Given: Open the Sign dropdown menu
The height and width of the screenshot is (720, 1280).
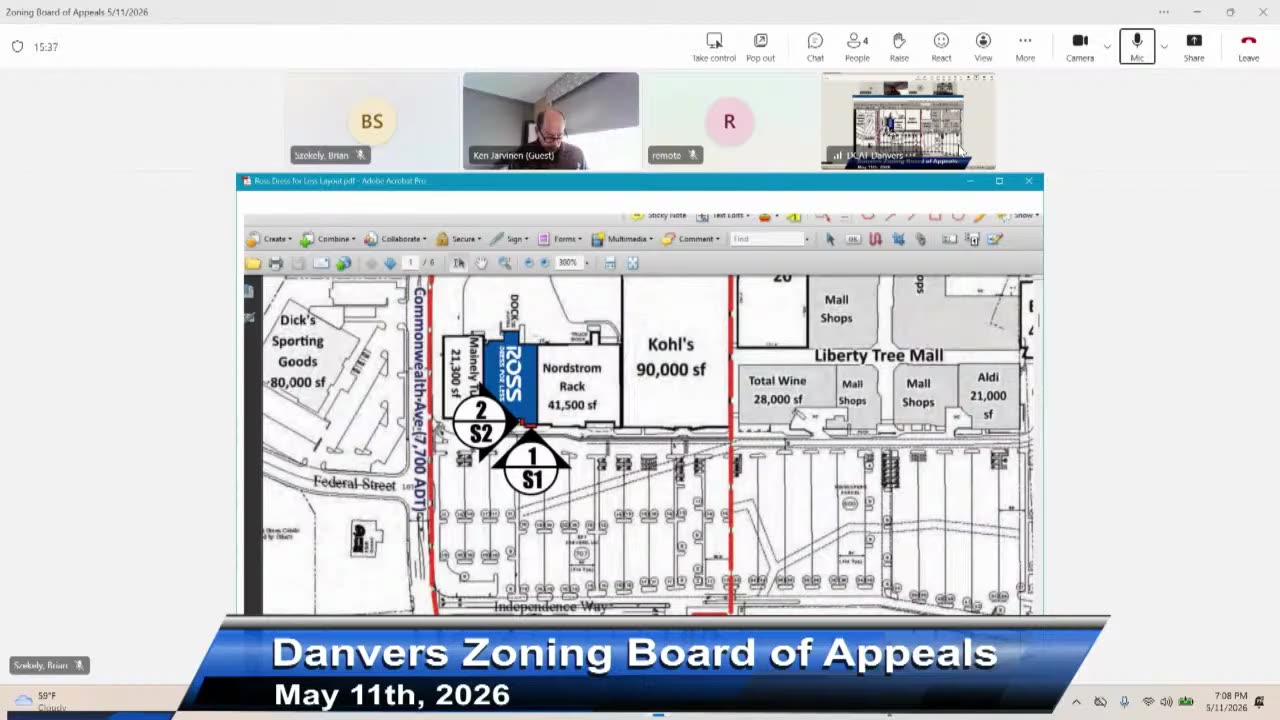Looking at the screenshot, I should coord(510,239).
